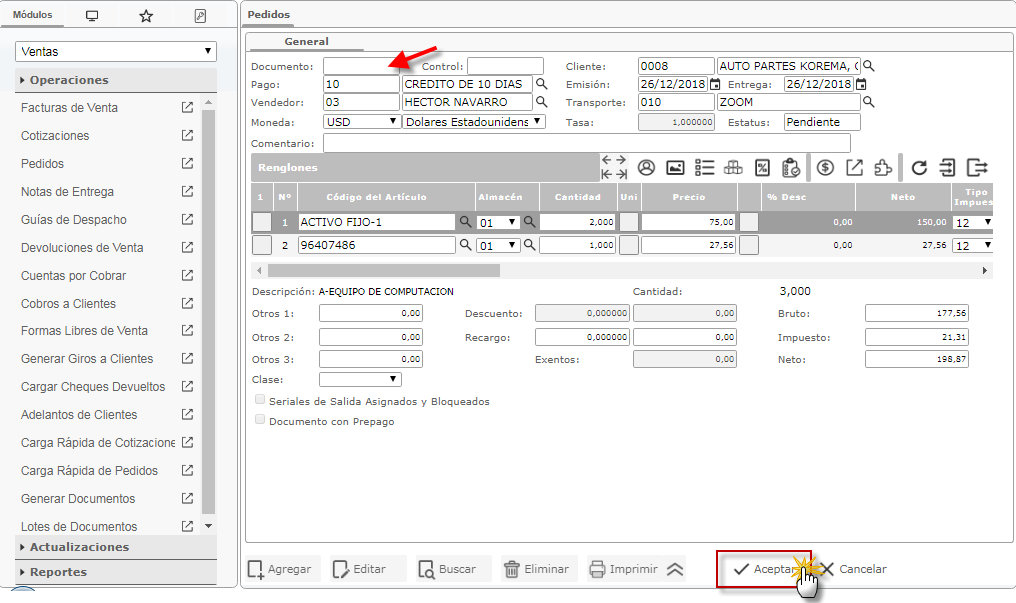The height and width of the screenshot is (603, 1016).
Task: Open the Moneda USD dropdown
Action: pyautogui.click(x=362, y=121)
